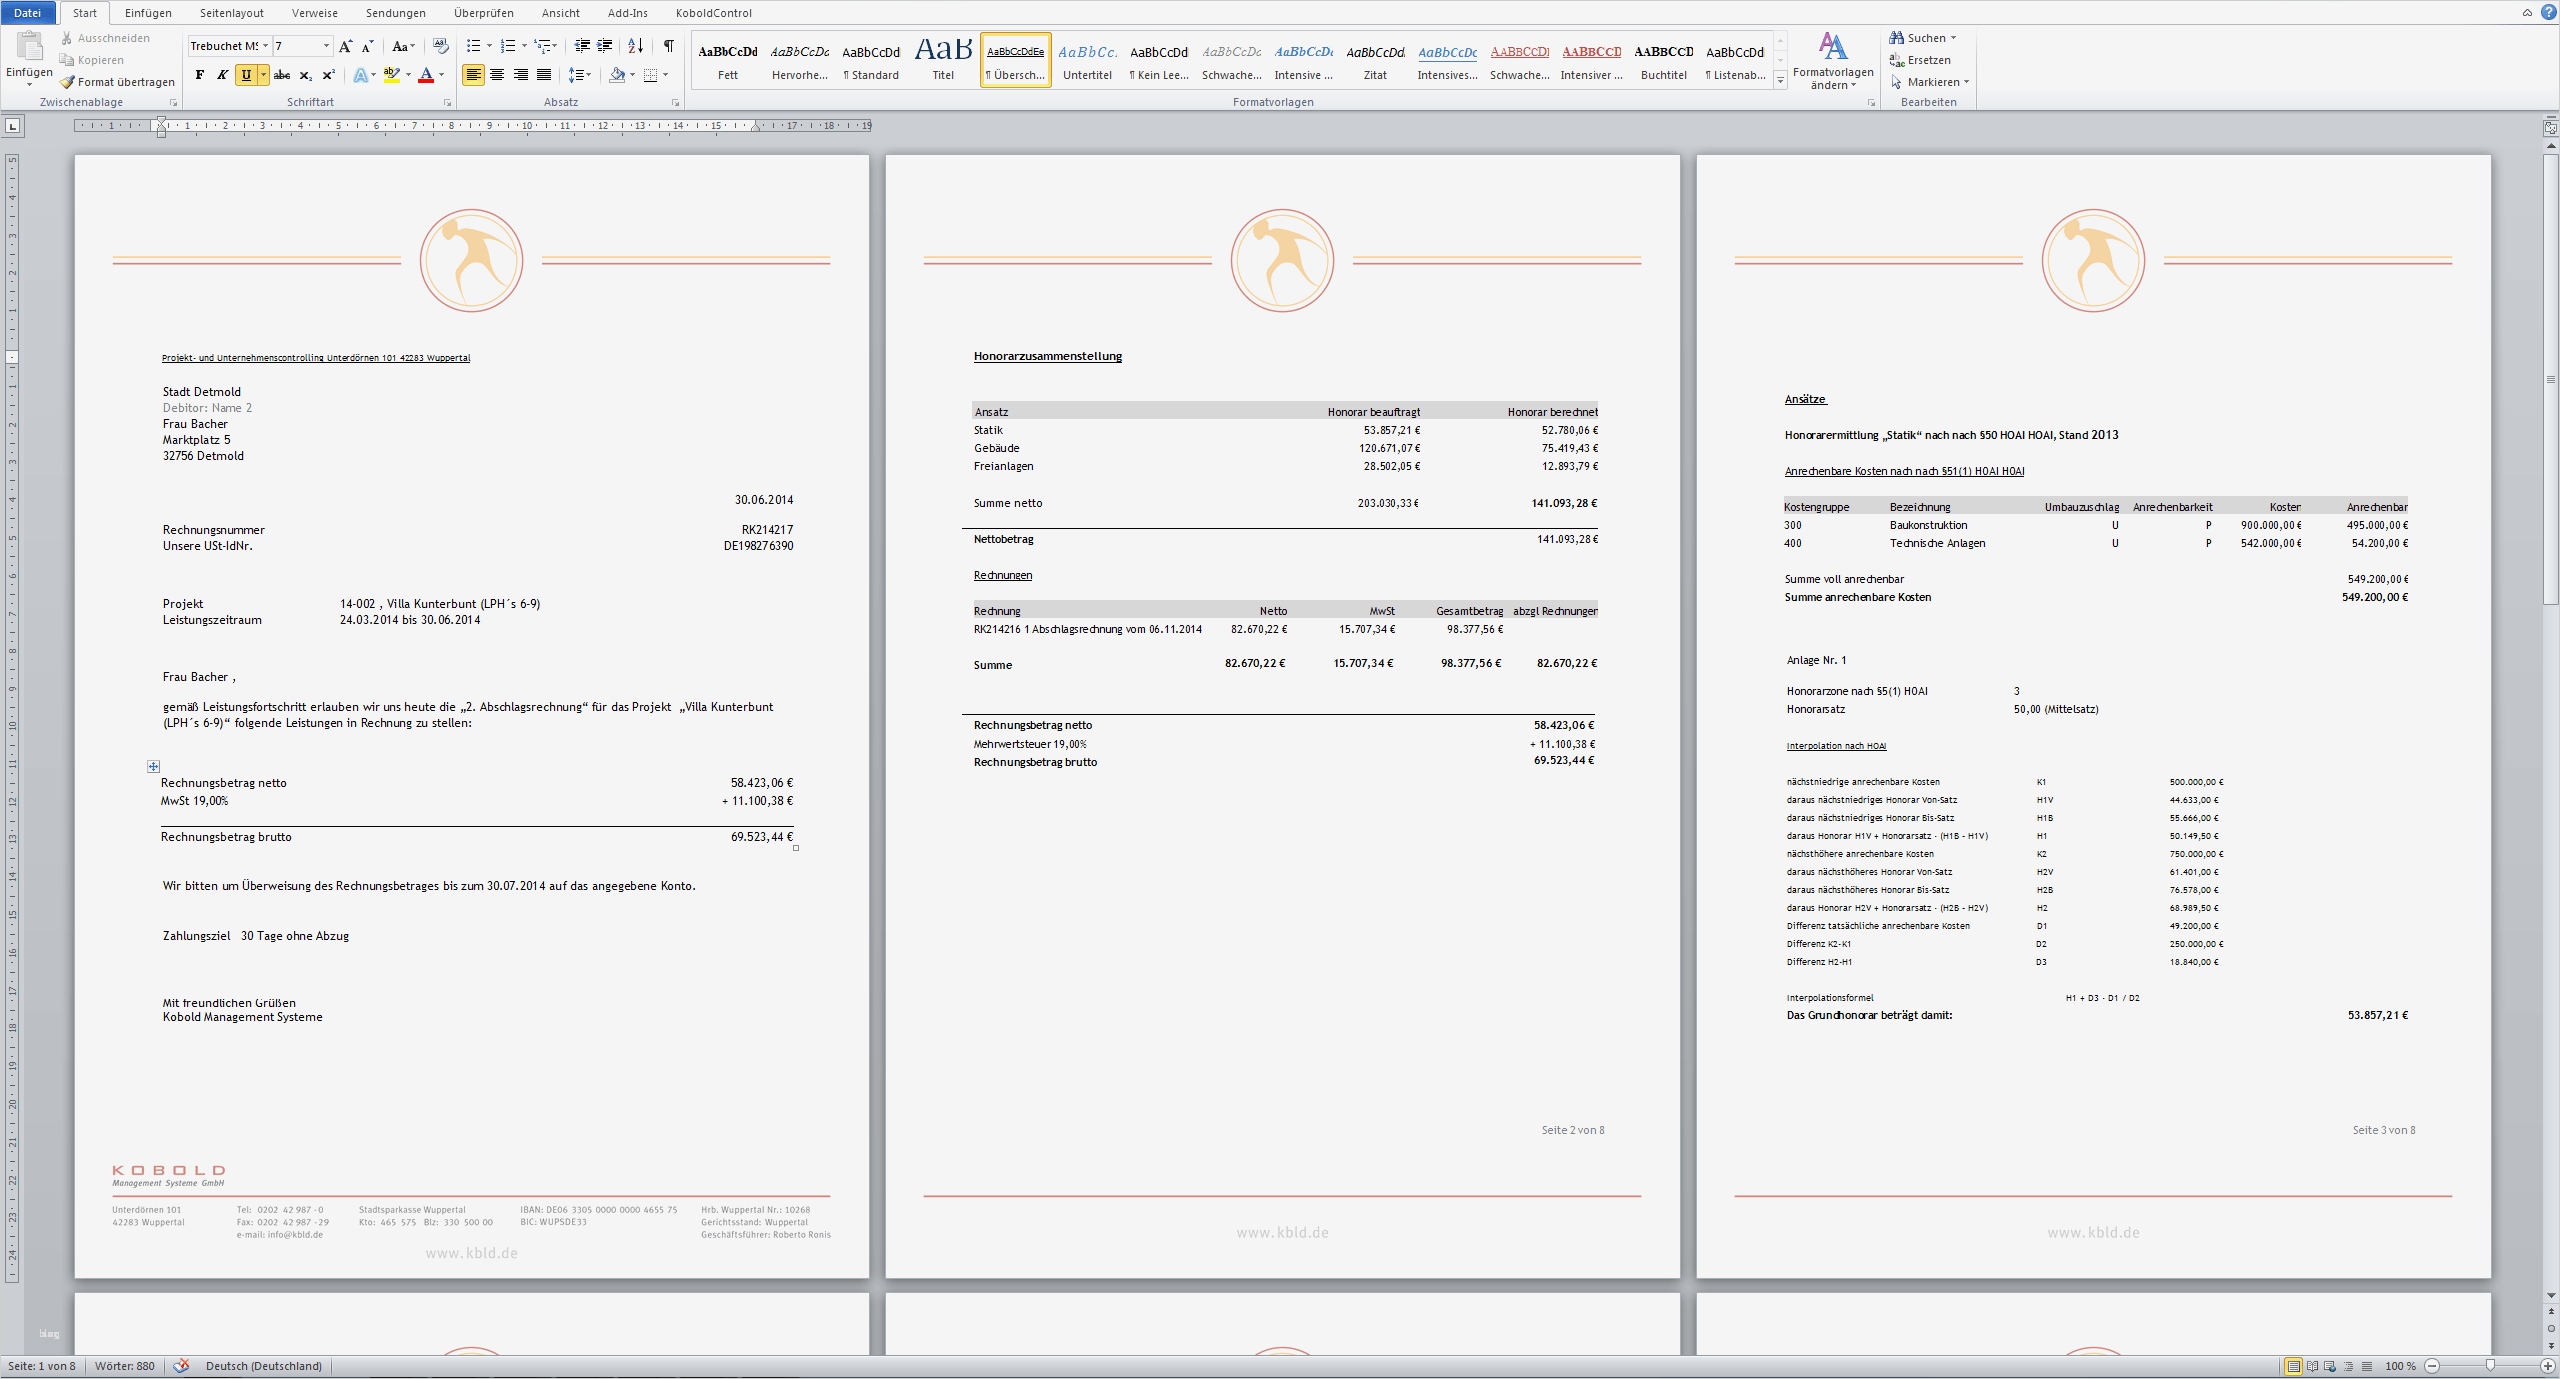Toggle paragraph marks display
Screen dimensions: 2560x1379
pyautogui.click(x=668, y=46)
